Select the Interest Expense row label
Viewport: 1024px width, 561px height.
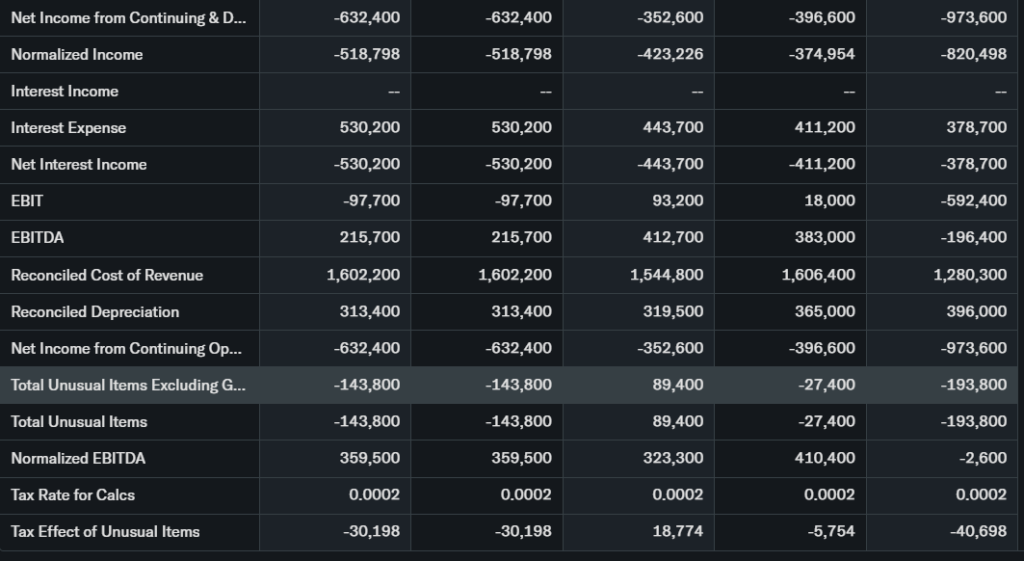(69, 128)
